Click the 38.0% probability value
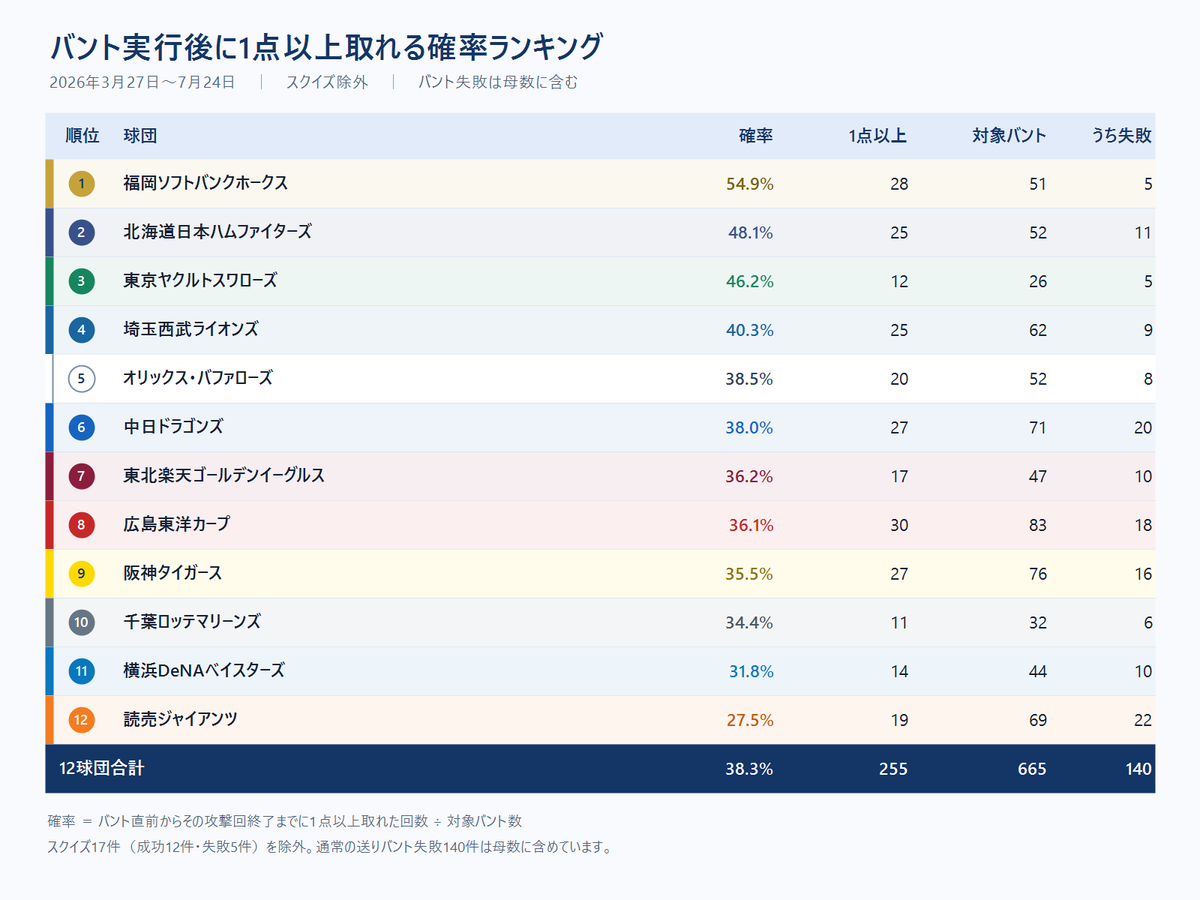Image resolution: width=1200 pixels, height=900 pixels. click(750, 428)
